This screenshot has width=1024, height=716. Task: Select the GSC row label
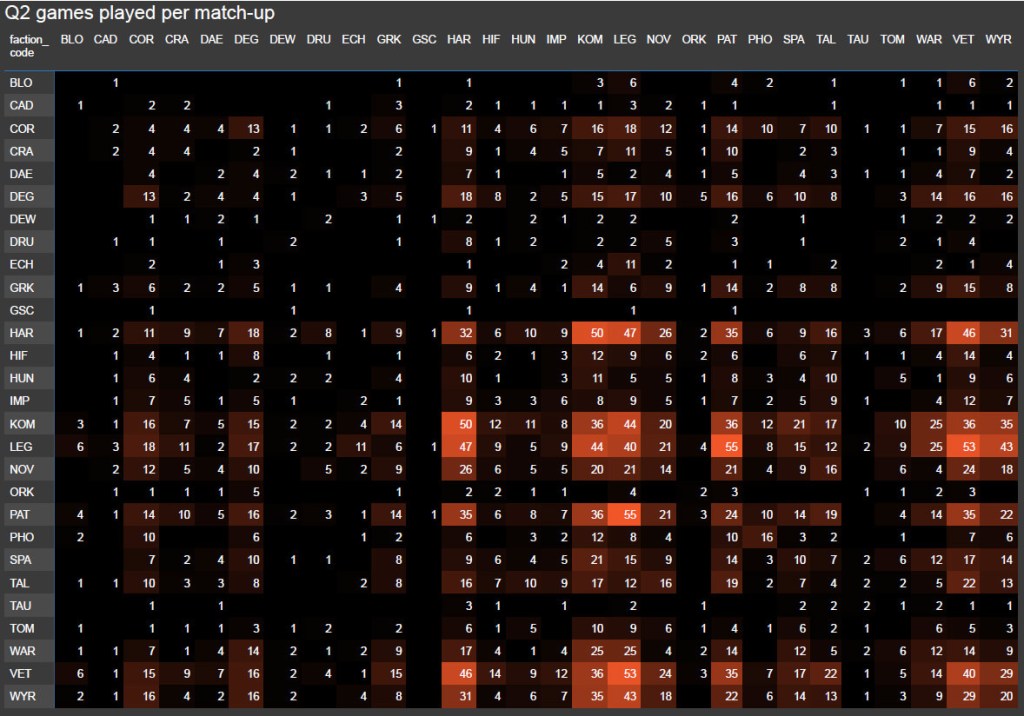click(x=21, y=310)
